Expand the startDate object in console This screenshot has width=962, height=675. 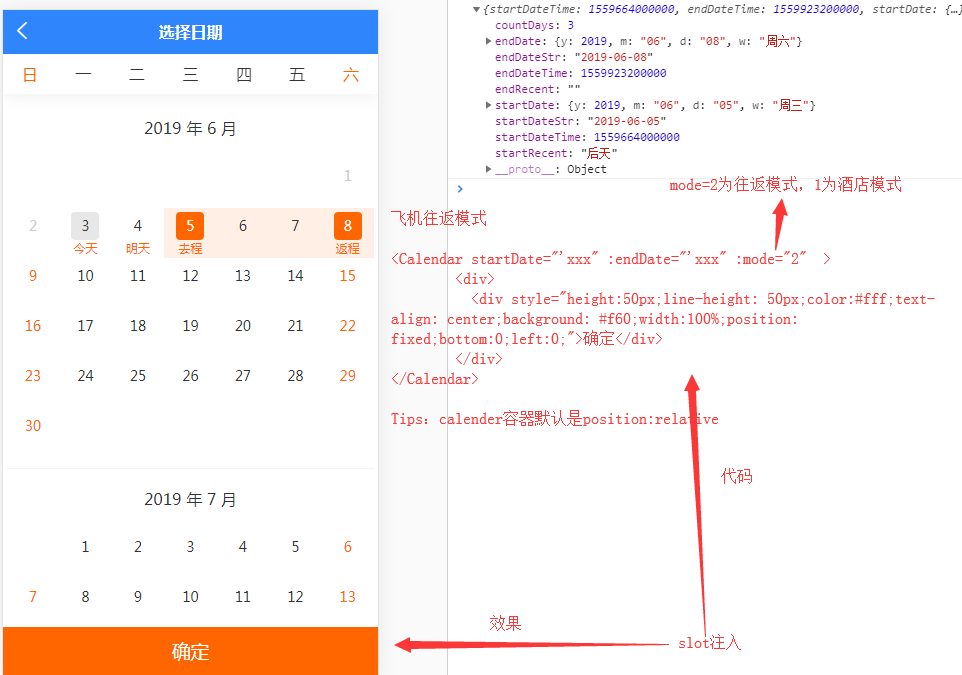488,105
